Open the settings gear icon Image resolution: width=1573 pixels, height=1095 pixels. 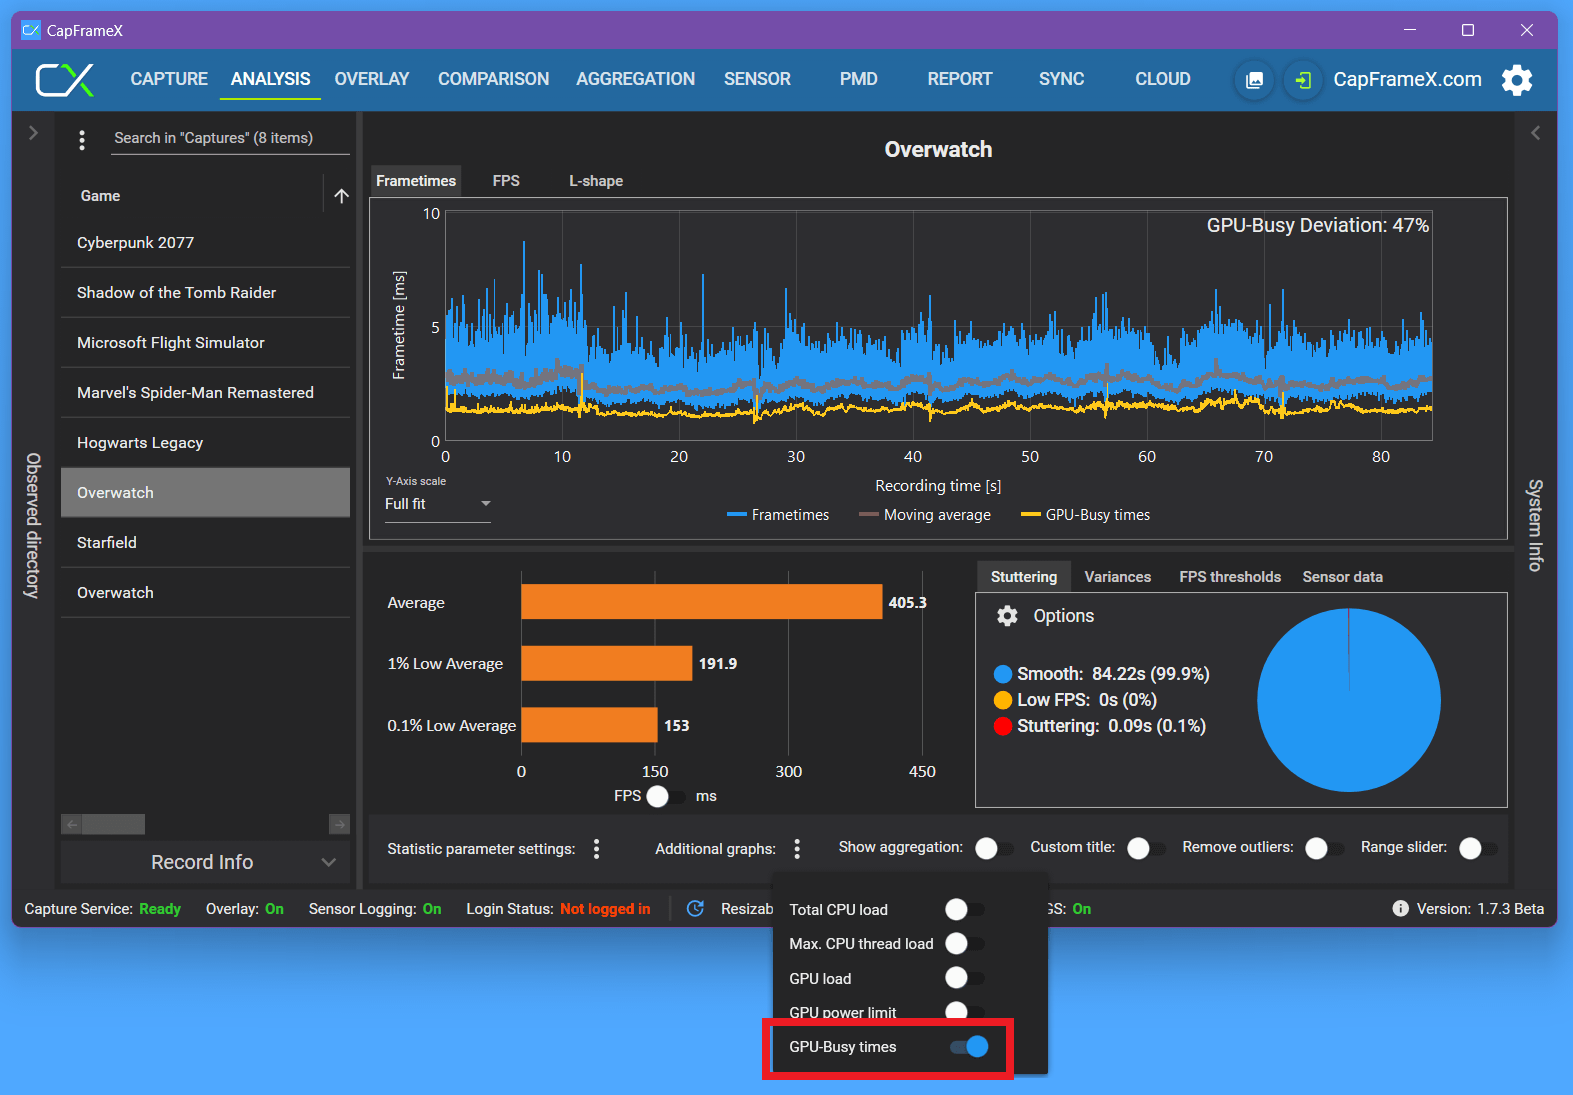pos(1517,80)
